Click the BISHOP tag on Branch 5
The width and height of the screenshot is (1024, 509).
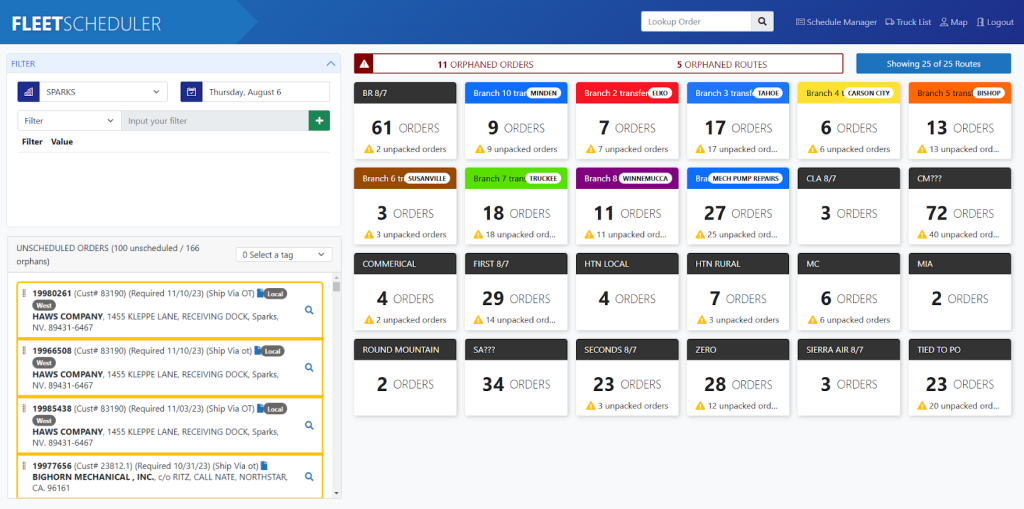989,93
